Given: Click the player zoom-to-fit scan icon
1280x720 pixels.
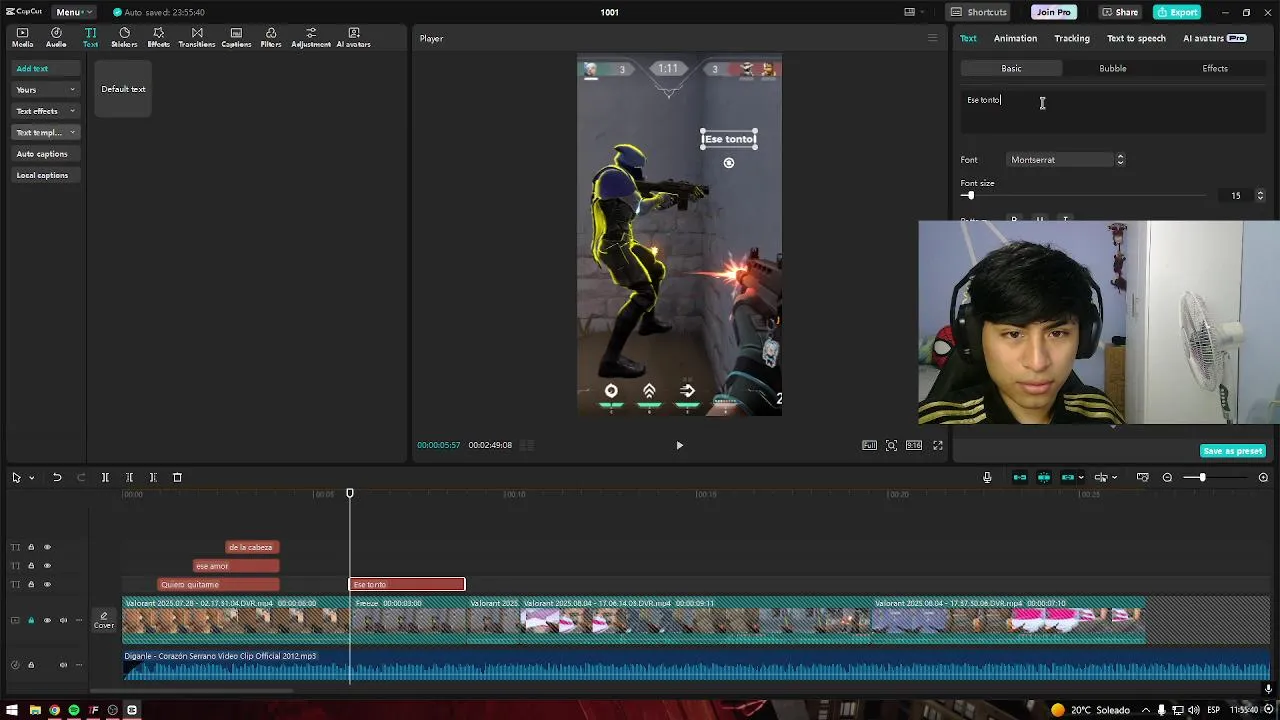Looking at the screenshot, I should [x=891, y=445].
